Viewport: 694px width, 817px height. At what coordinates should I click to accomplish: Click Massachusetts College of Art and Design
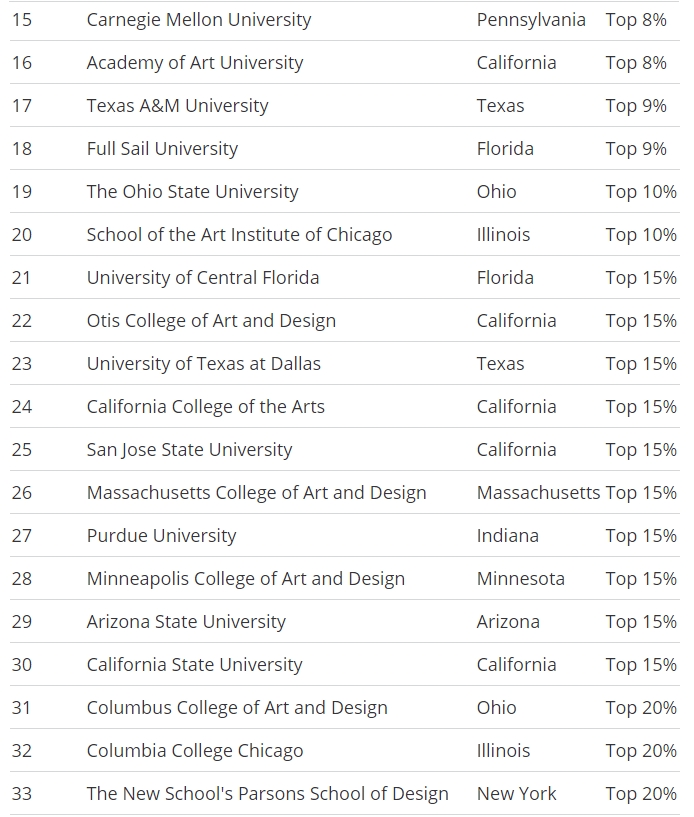click(x=256, y=492)
